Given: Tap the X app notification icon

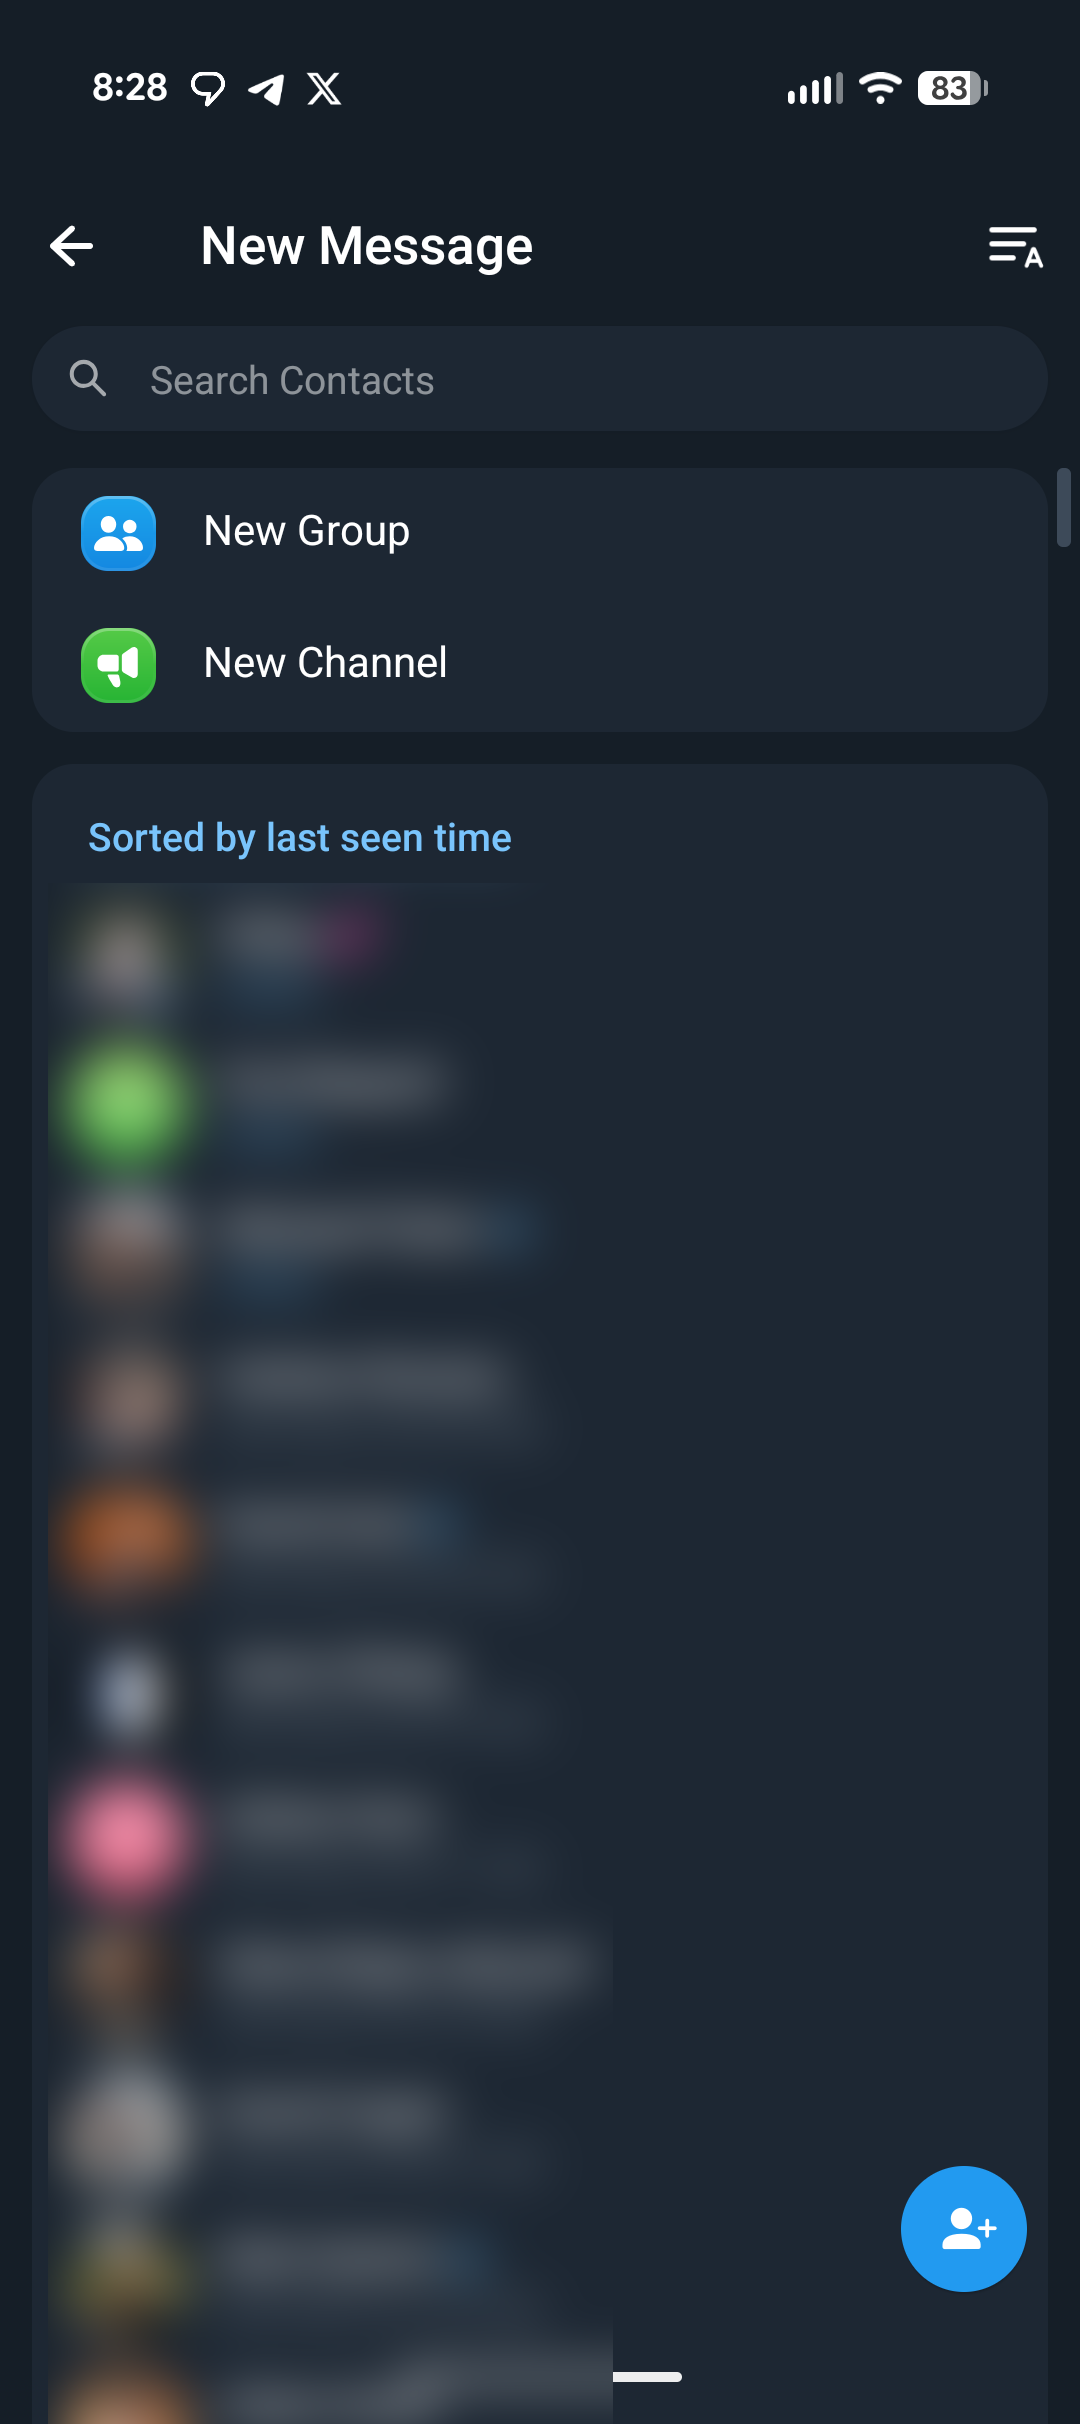Looking at the screenshot, I should click(324, 88).
